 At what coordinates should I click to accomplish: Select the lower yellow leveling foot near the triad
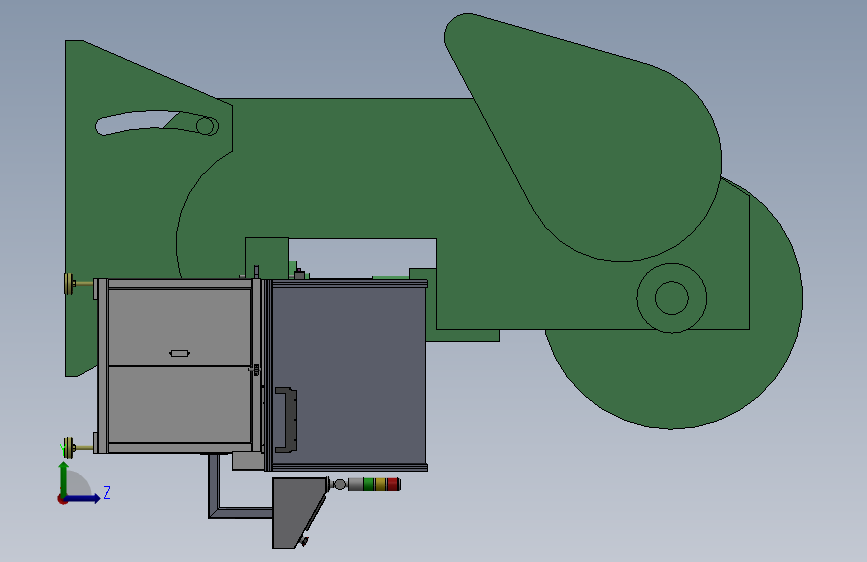[69, 447]
